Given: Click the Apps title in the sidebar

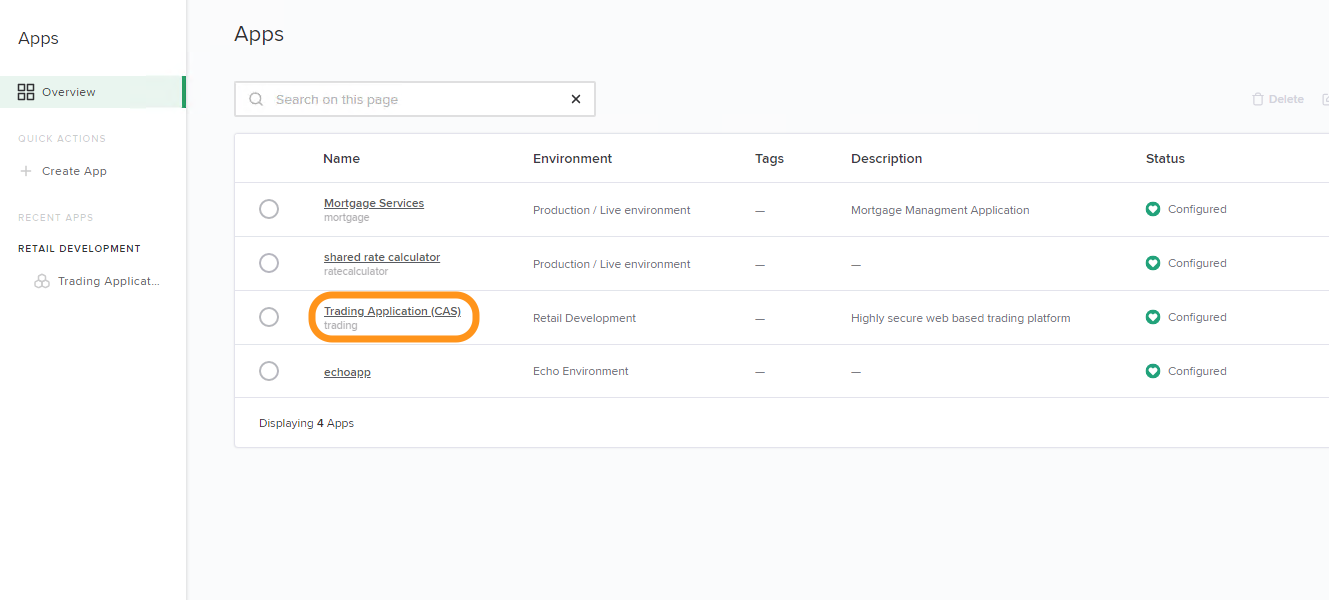Looking at the screenshot, I should point(38,38).
